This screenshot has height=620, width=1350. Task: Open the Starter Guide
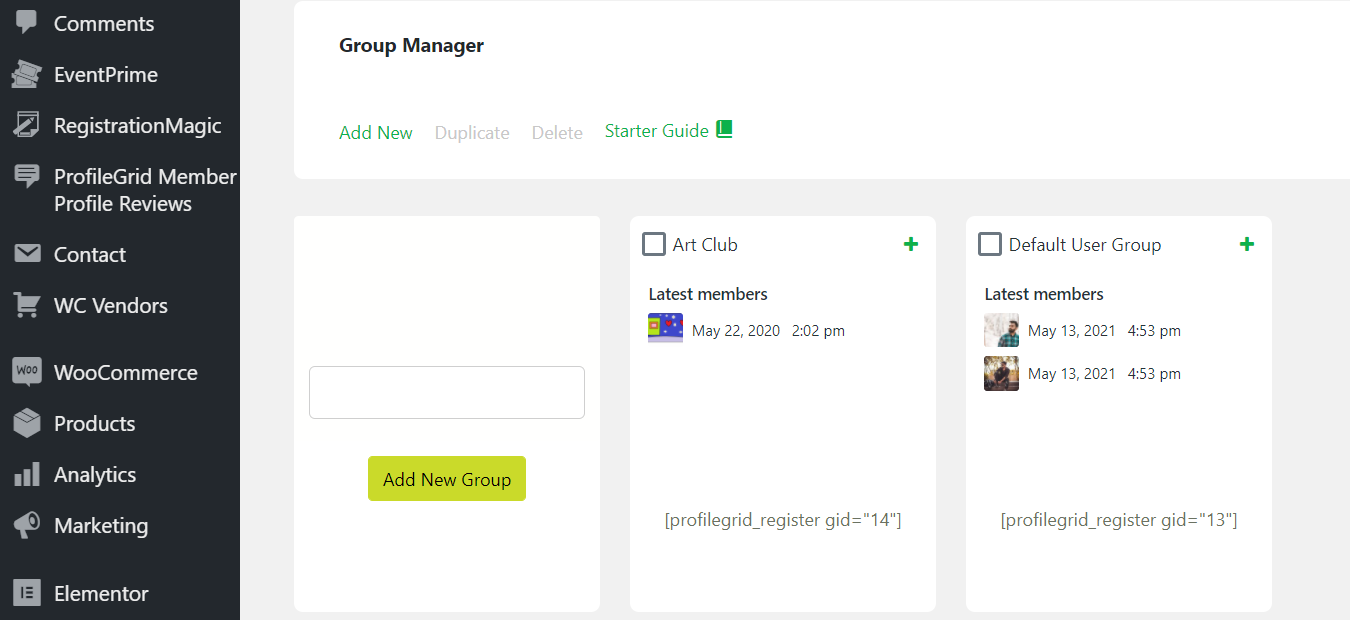tap(656, 130)
